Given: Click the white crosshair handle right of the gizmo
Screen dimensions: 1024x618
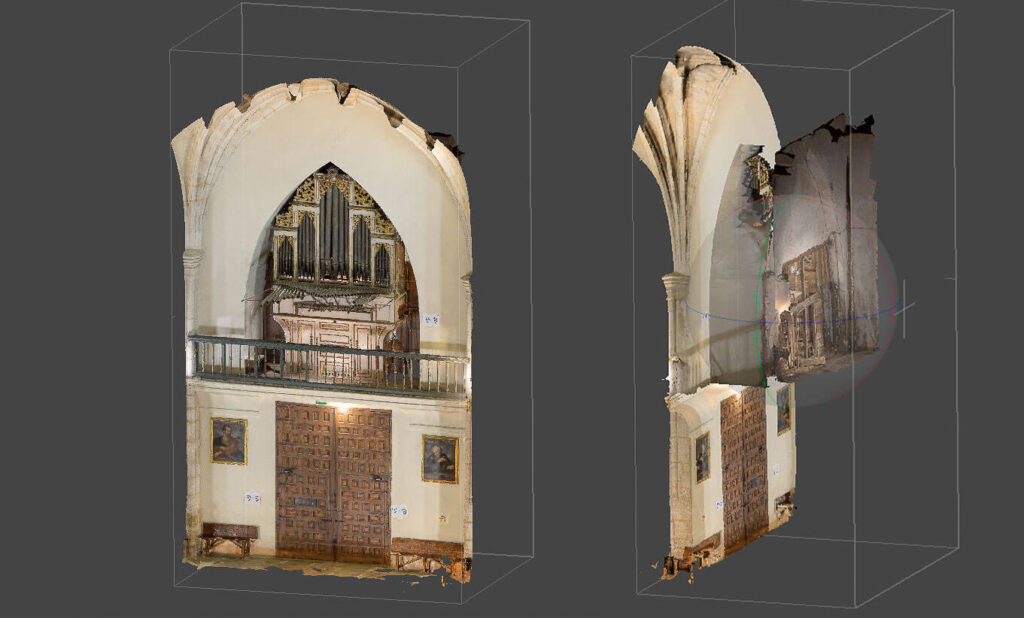Looking at the screenshot, I should [904, 307].
